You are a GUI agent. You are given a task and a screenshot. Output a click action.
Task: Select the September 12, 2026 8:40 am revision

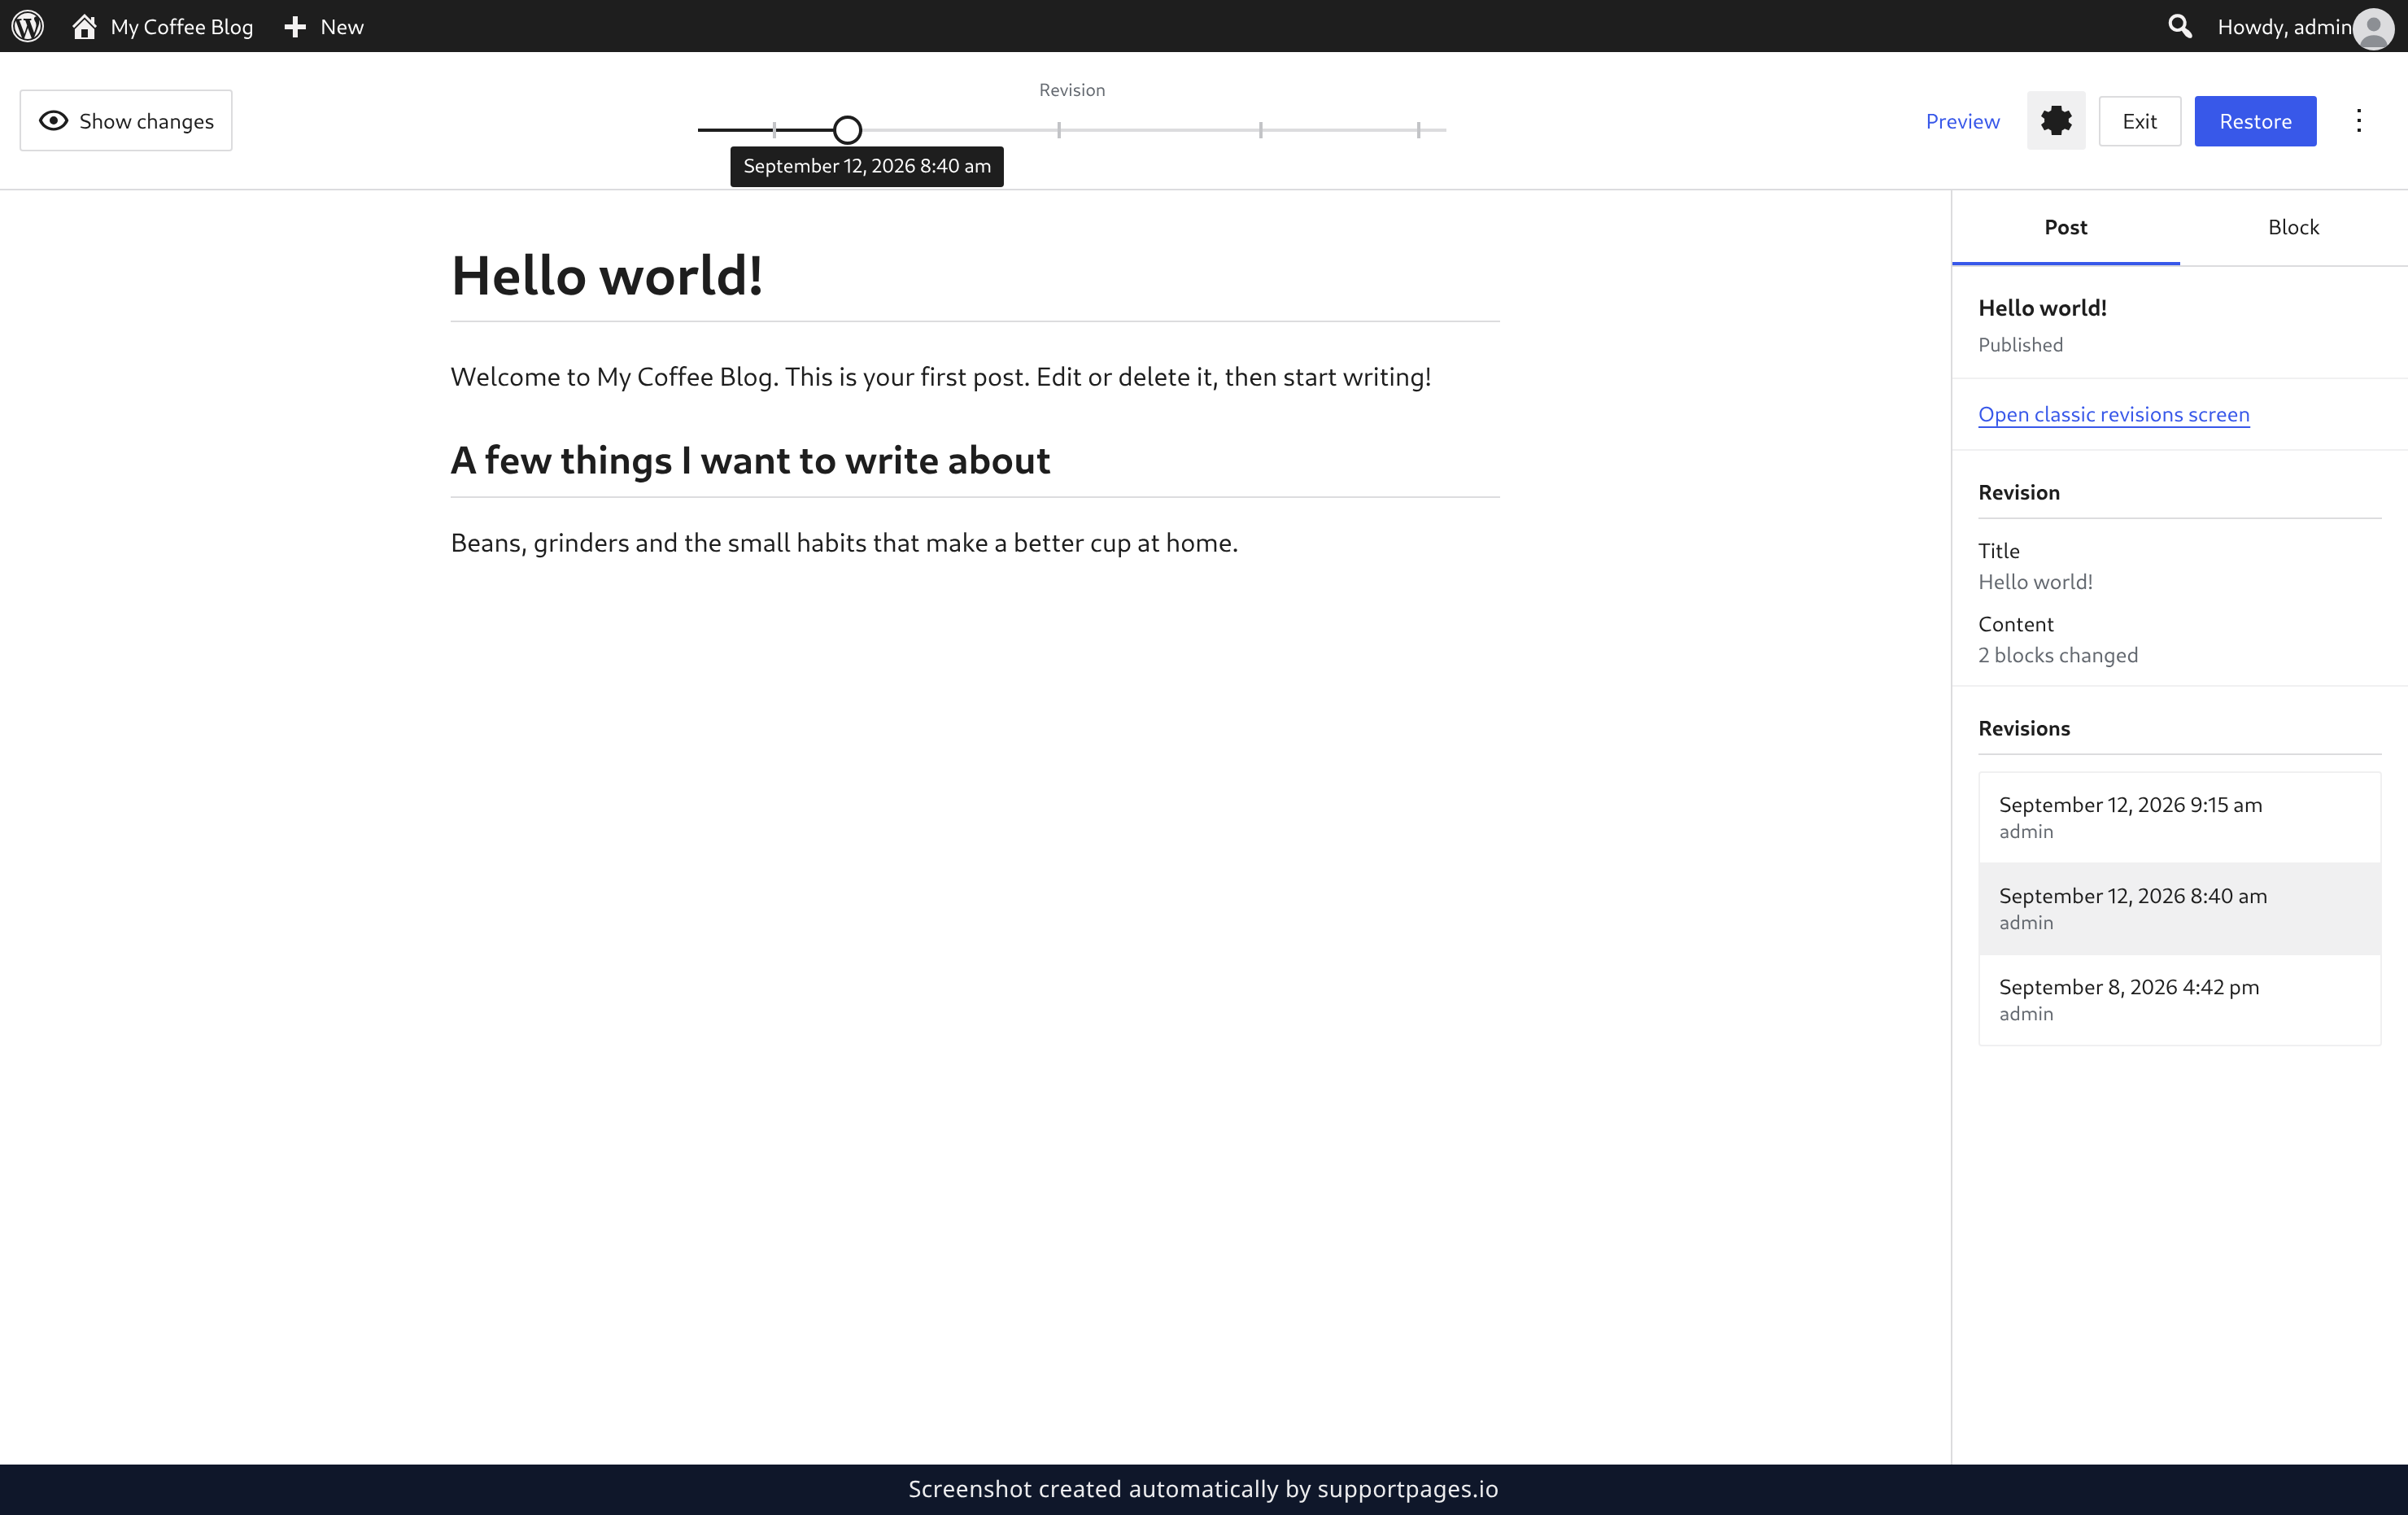coord(2179,908)
